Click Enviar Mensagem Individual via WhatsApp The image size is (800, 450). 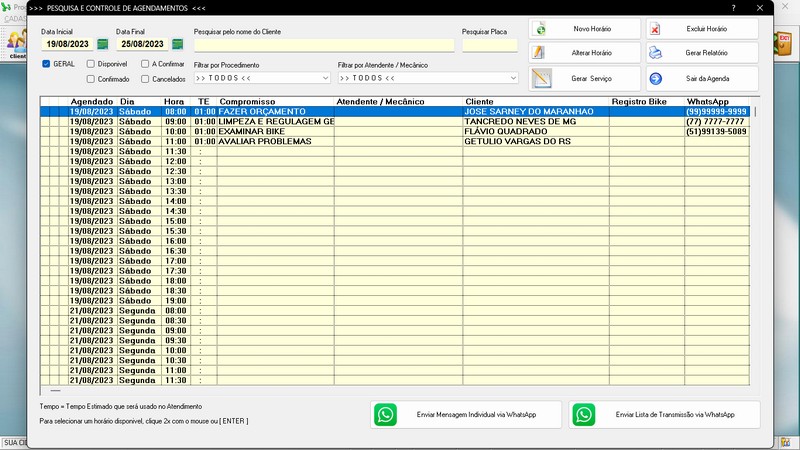point(466,414)
